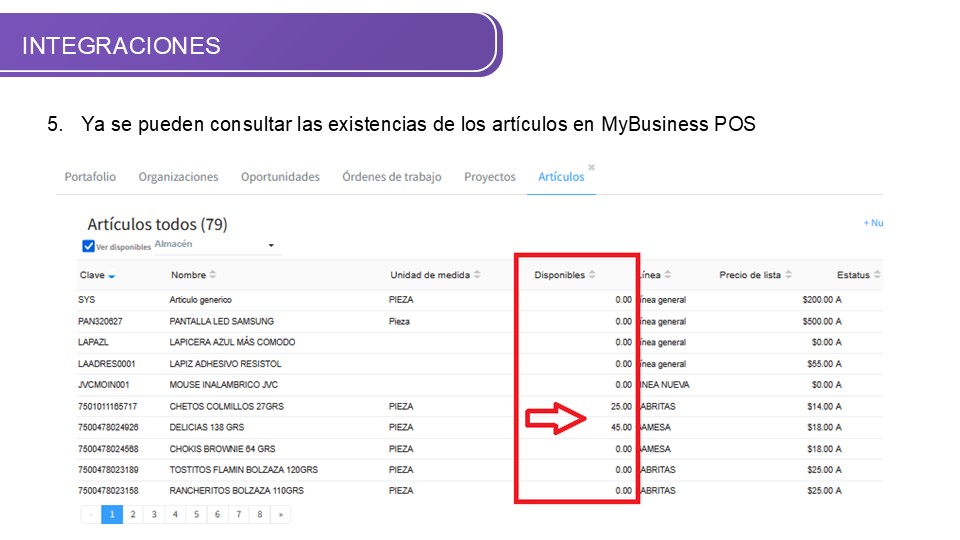This screenshot has width=960, height=540.
Task: Sort by Nombre using its sort icon
Action: tap(213, 275)
